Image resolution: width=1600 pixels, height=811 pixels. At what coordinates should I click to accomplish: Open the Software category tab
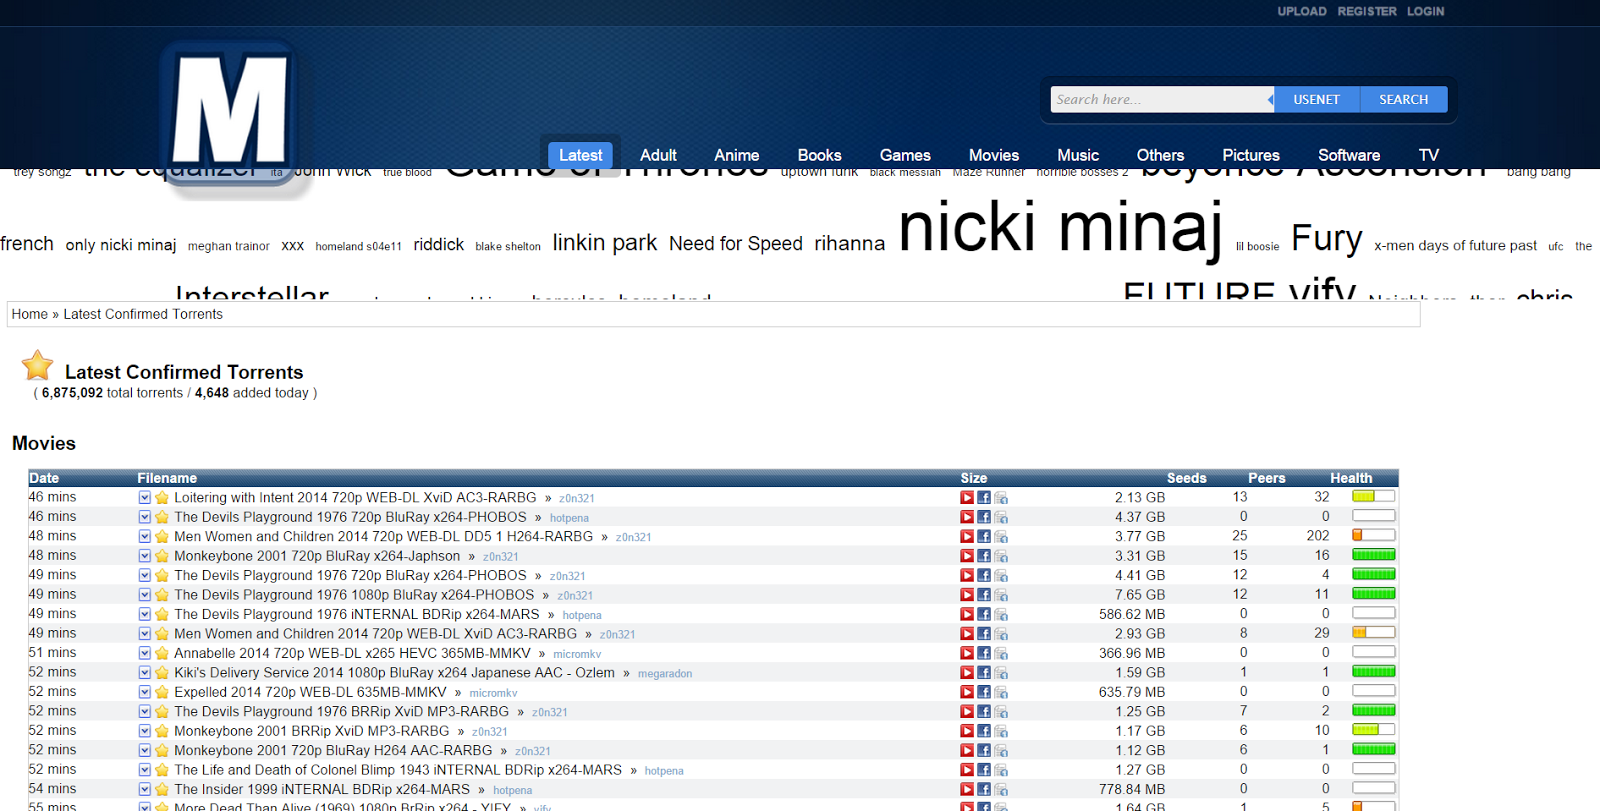tap(1349, 155)
